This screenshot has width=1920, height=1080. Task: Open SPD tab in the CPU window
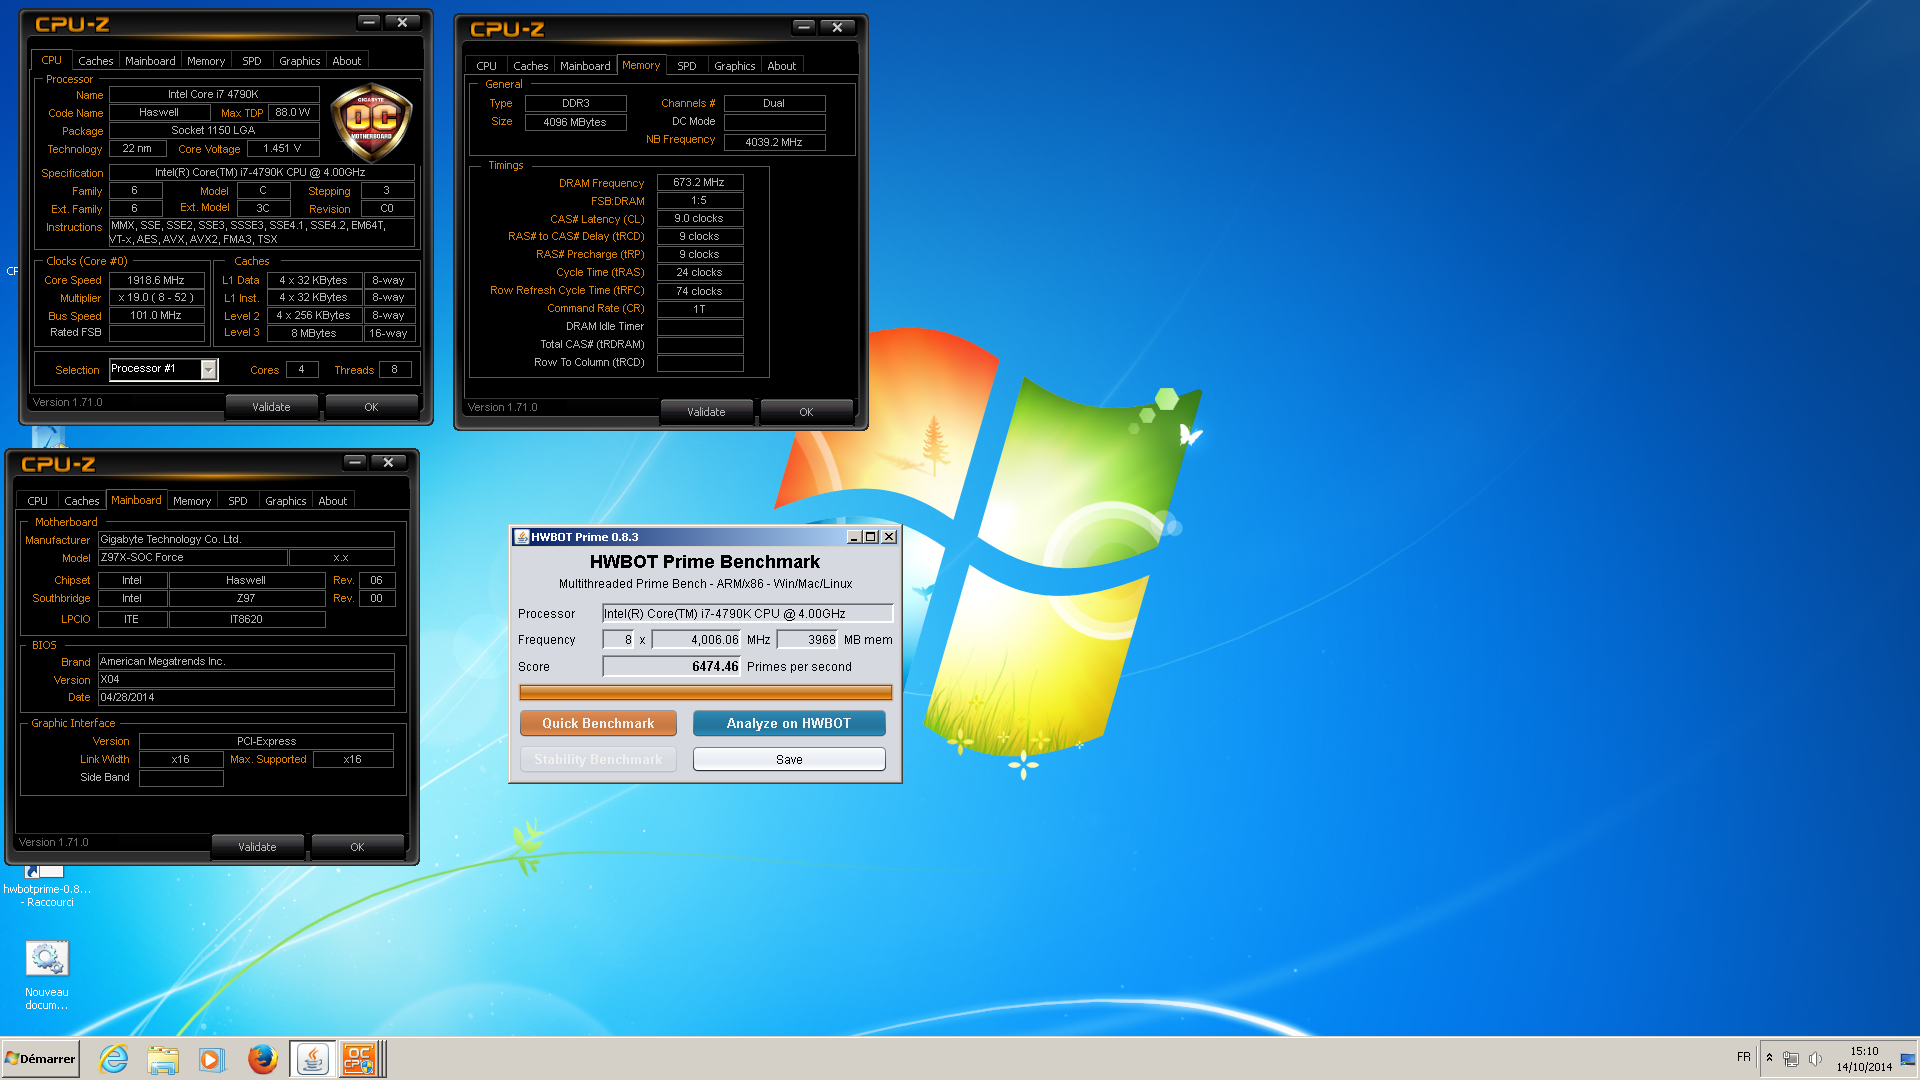coord(252,61)
